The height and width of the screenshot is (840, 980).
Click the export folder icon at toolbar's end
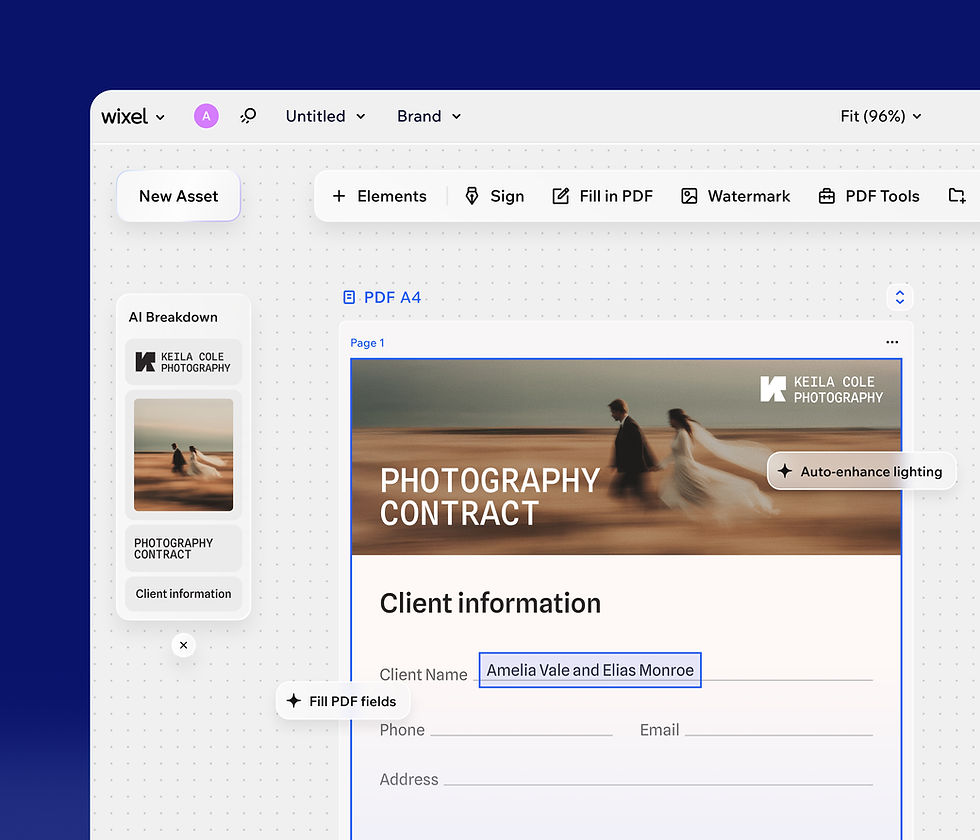(957, 196)
